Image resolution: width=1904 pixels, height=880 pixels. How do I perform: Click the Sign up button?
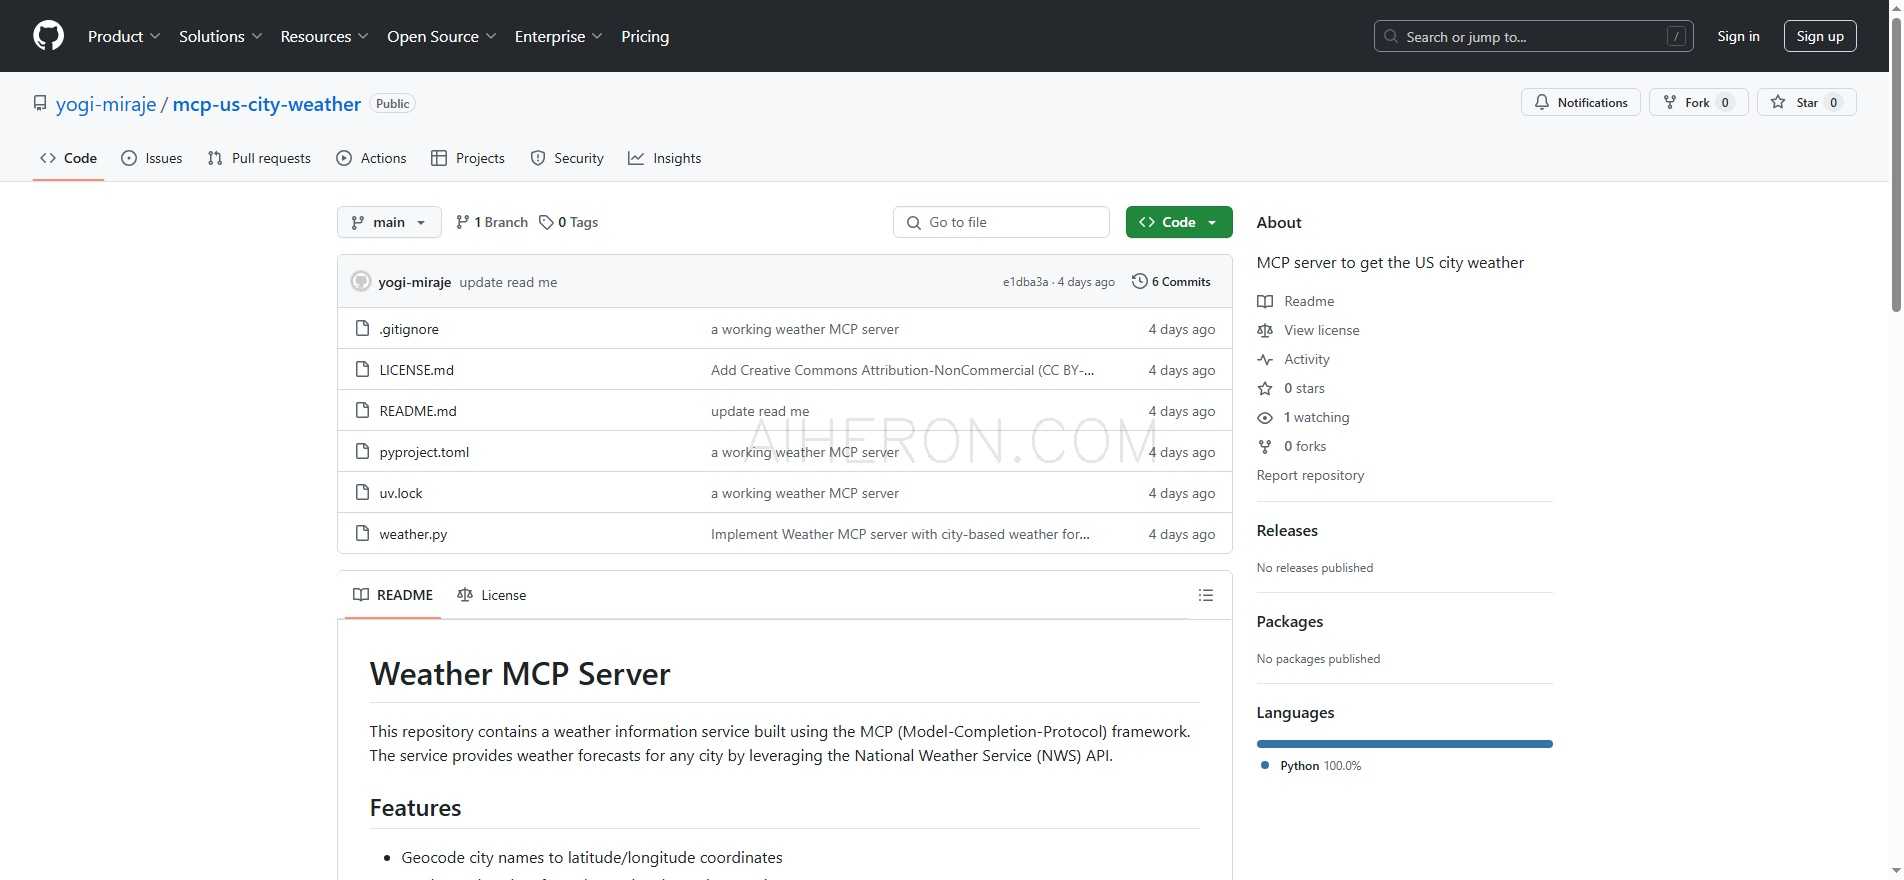1820,36
